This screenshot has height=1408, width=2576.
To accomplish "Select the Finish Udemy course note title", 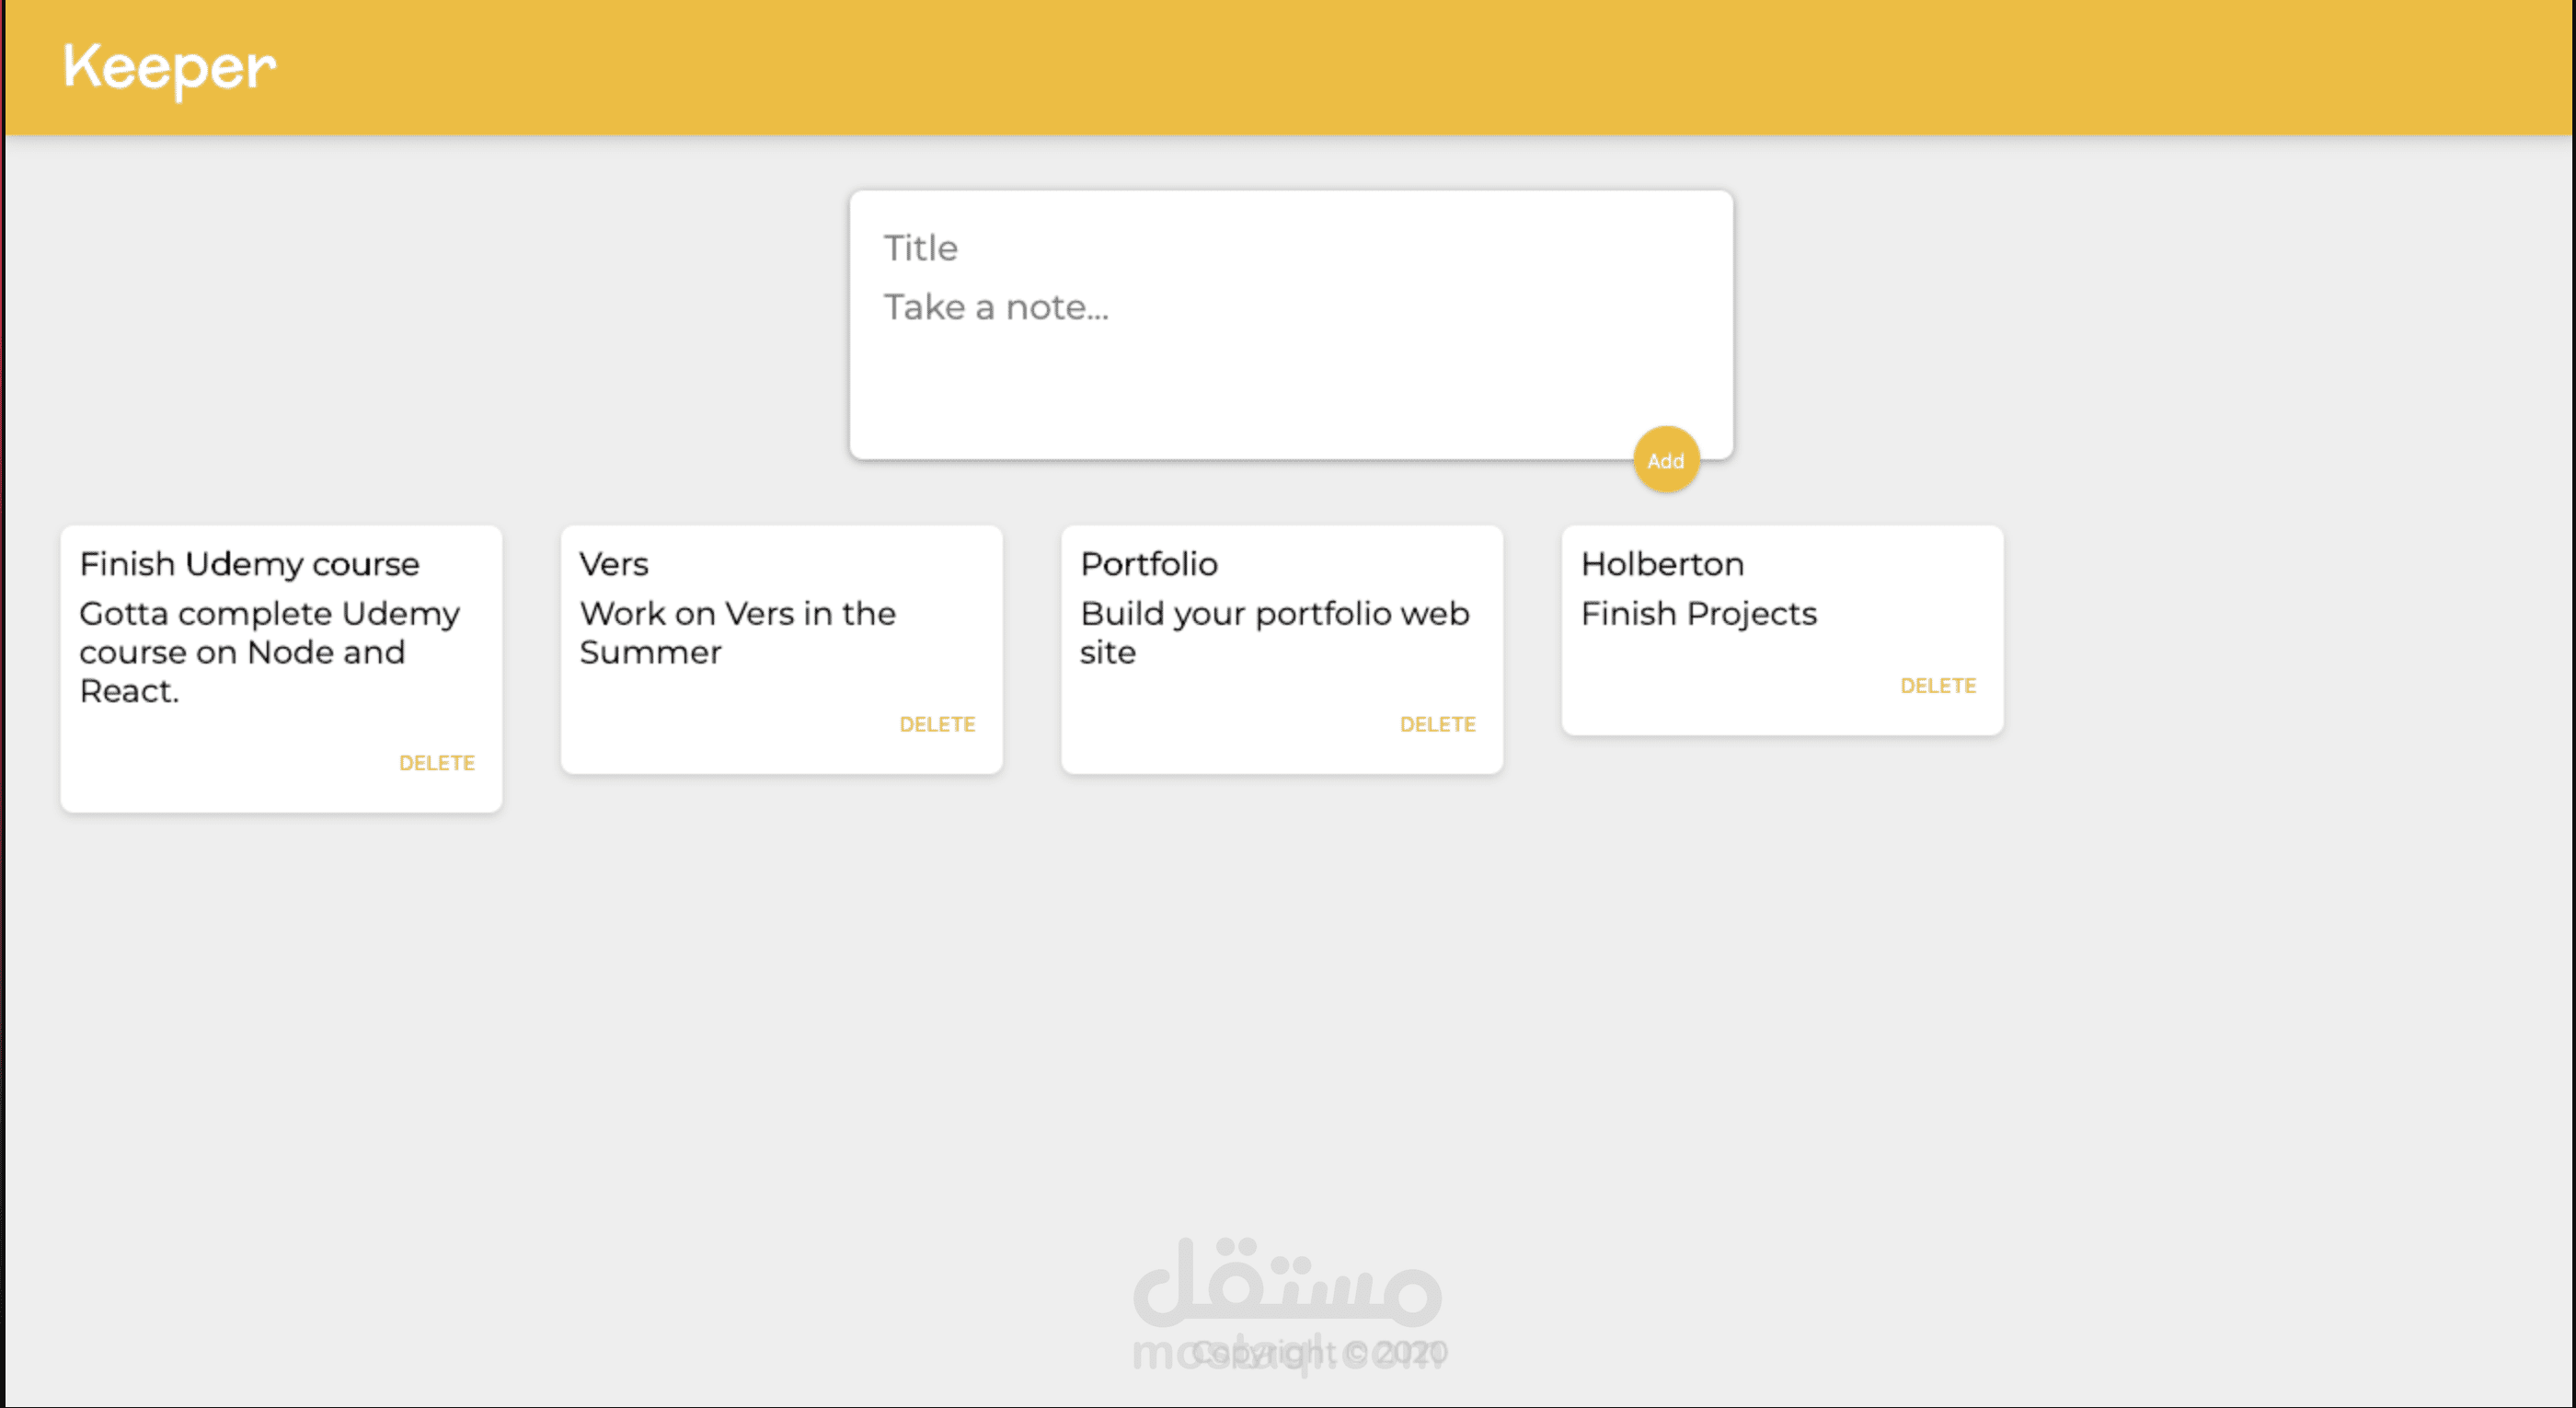I will point(249,564).
